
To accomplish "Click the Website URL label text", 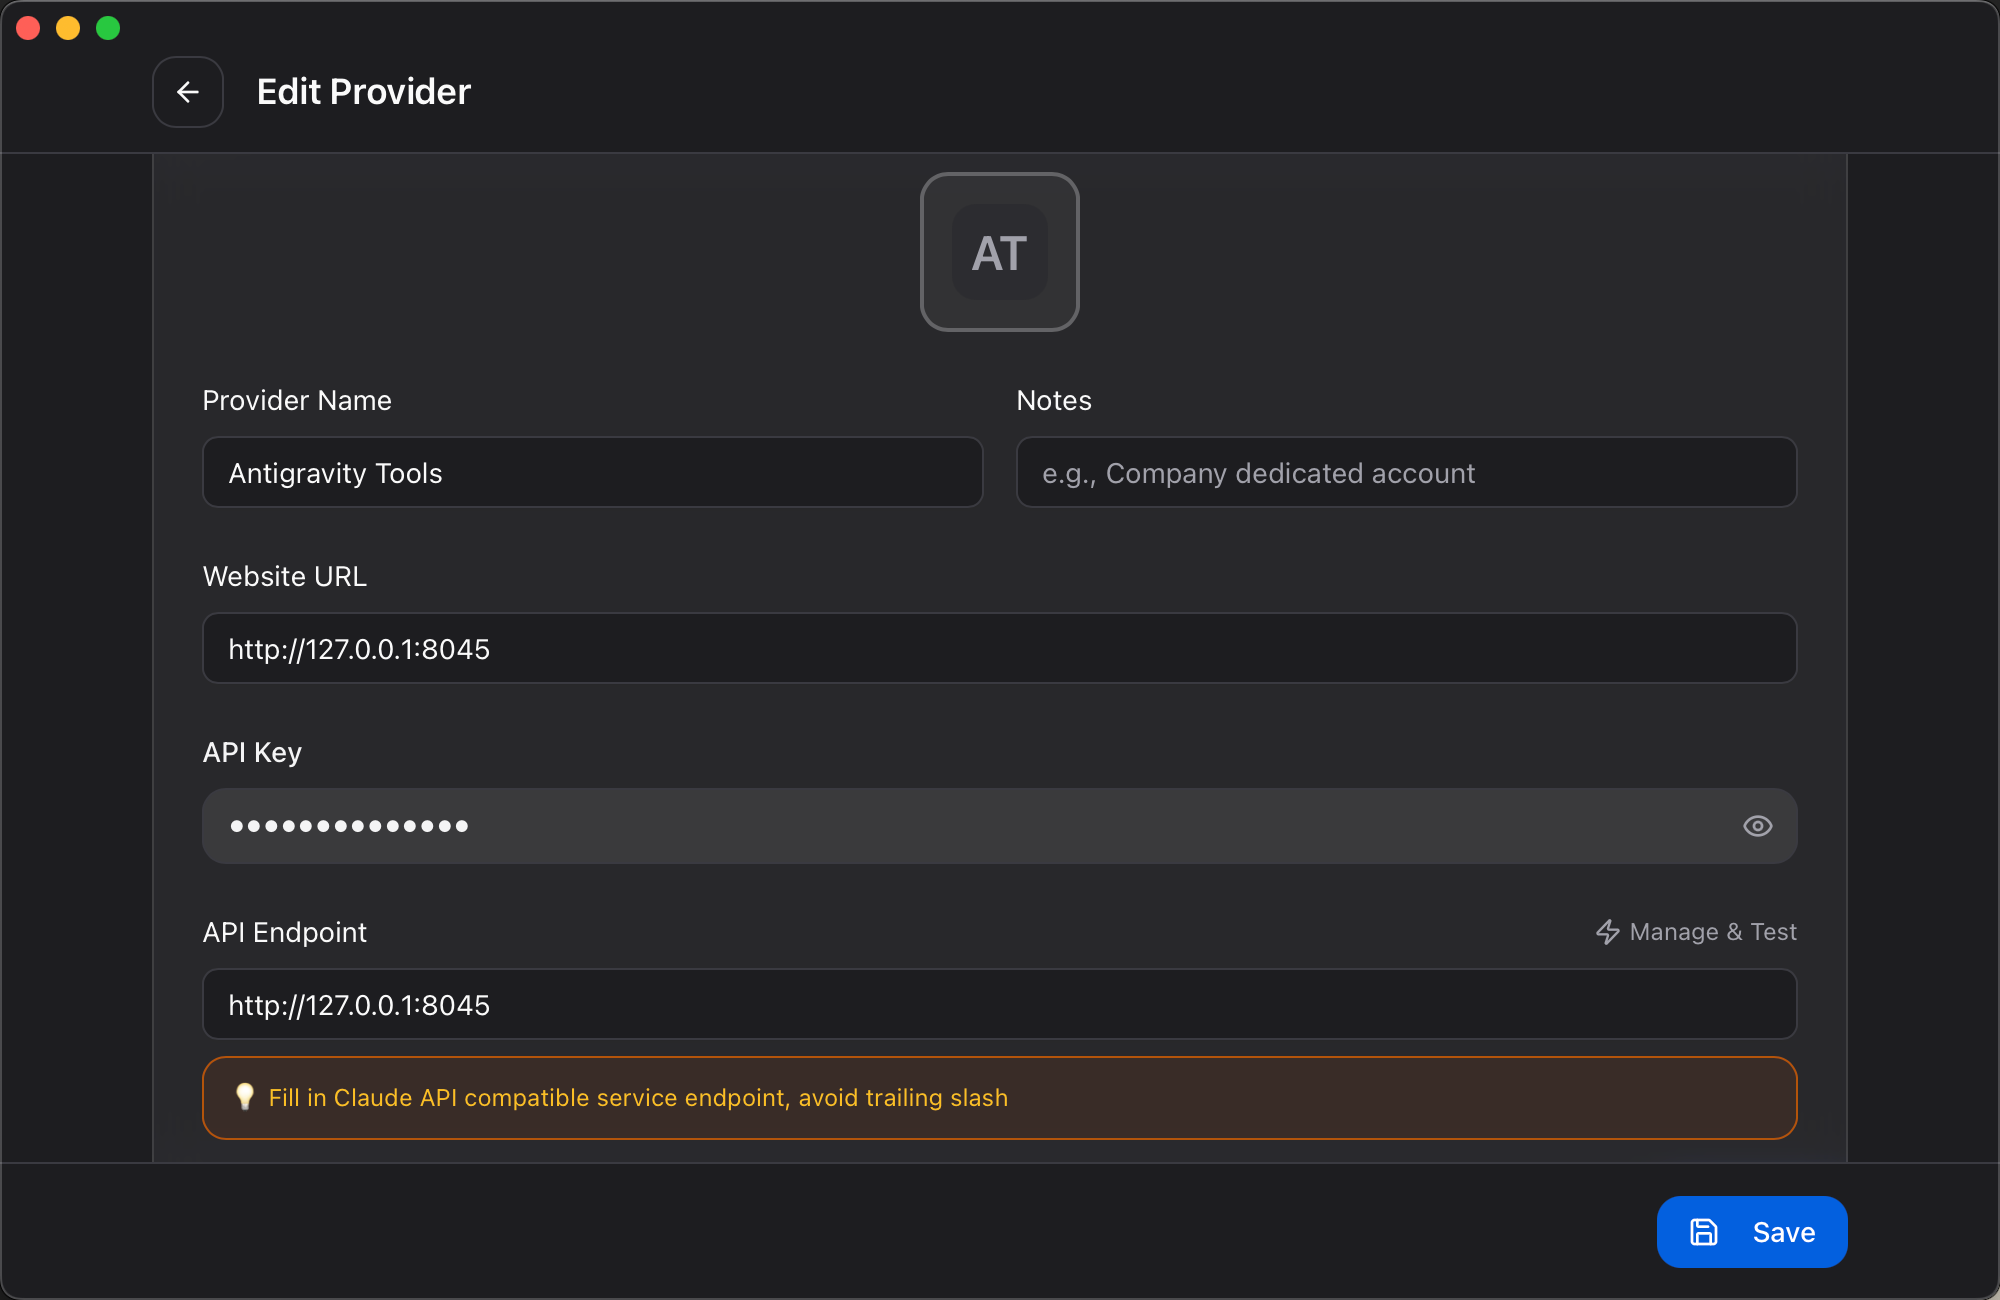I will pyautogui.click(x=285, y=576).
